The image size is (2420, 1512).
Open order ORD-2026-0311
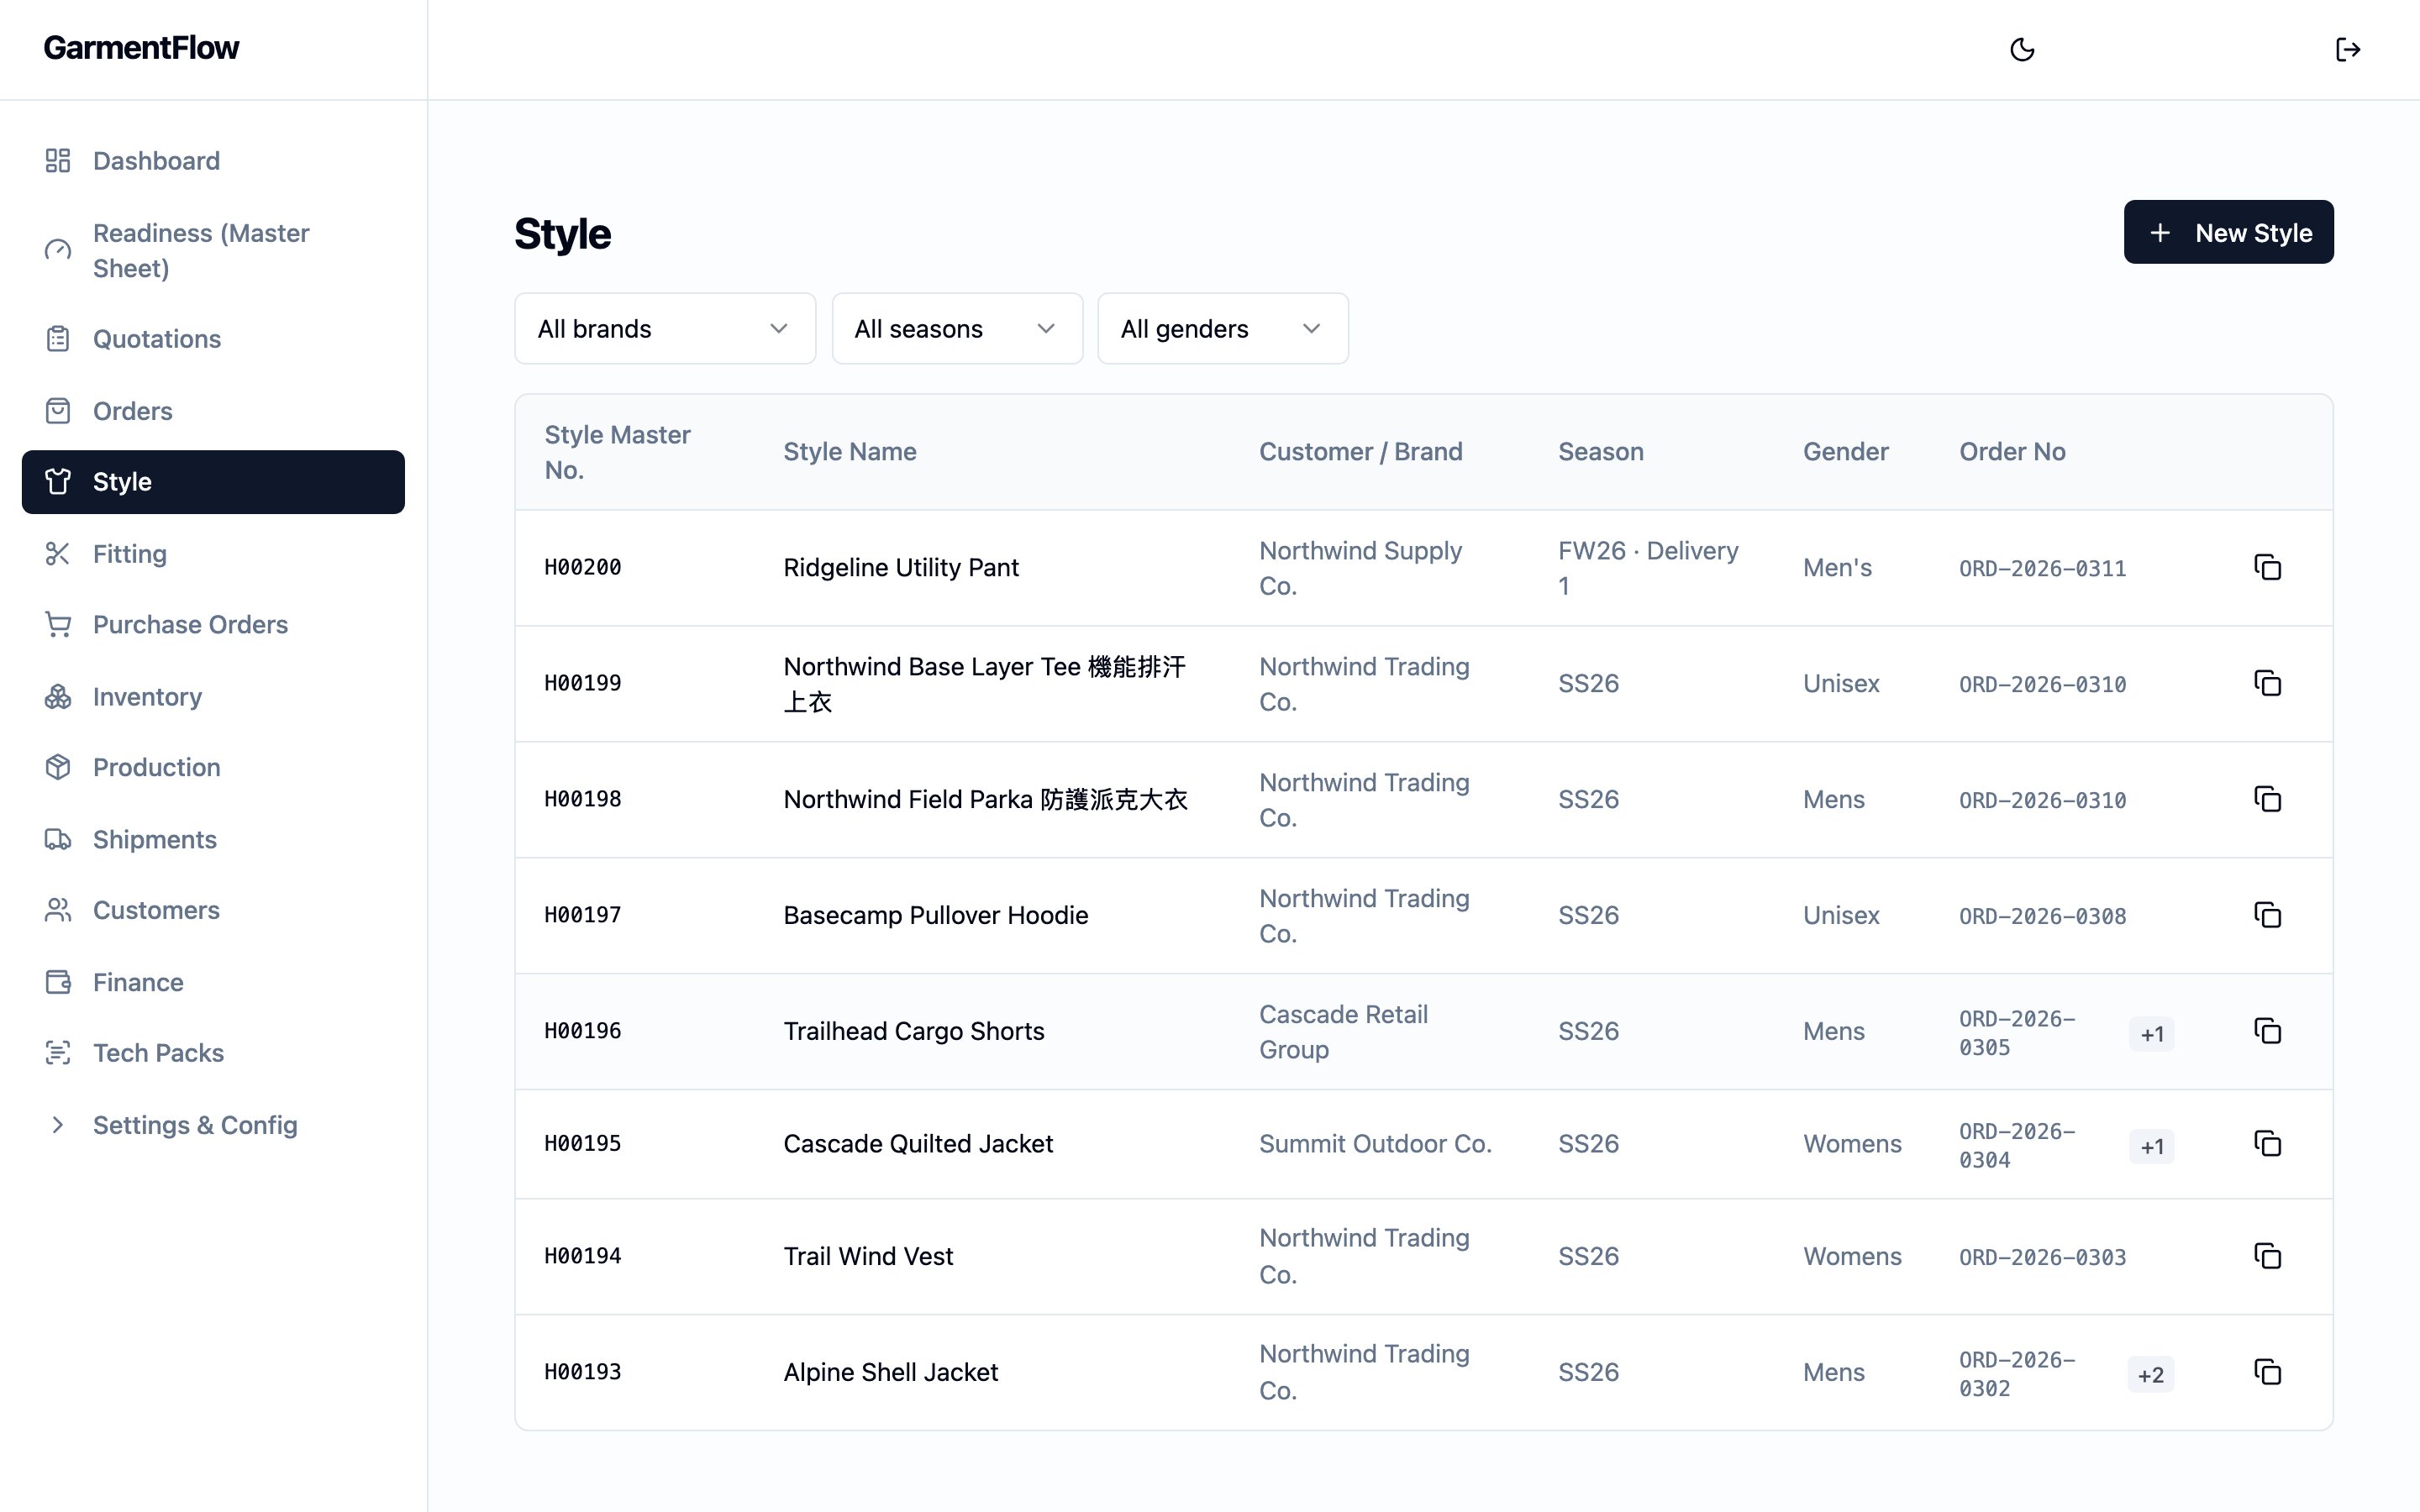click(2042, 568)
